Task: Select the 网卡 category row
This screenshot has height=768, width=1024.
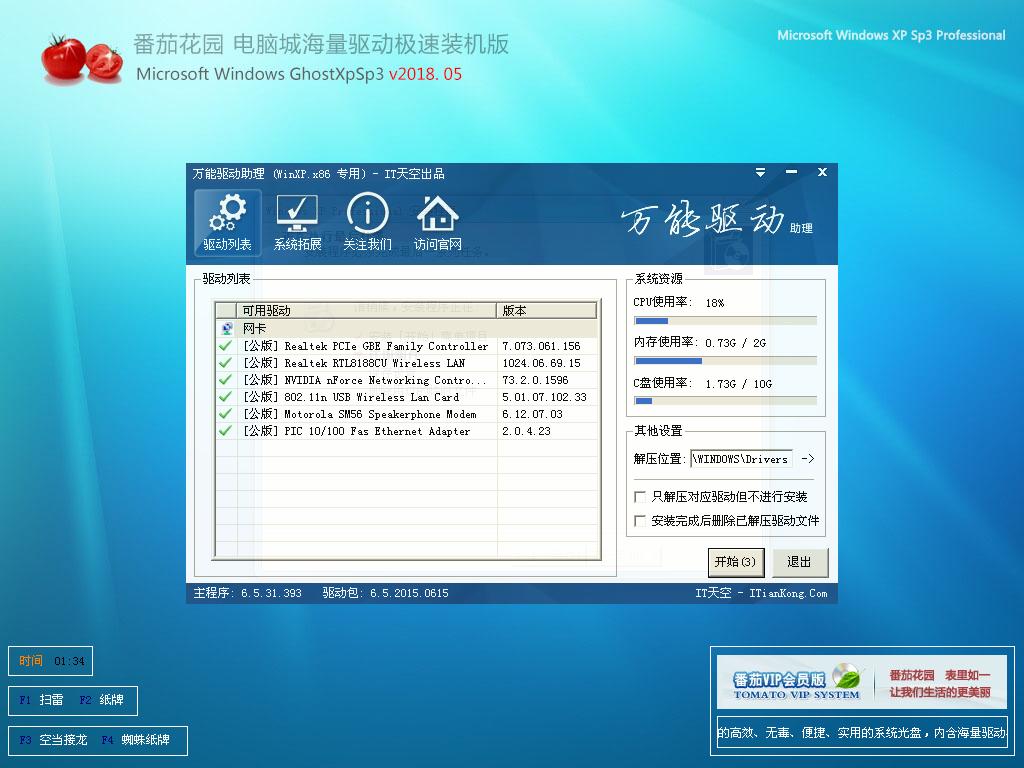Action: point(406,328)
